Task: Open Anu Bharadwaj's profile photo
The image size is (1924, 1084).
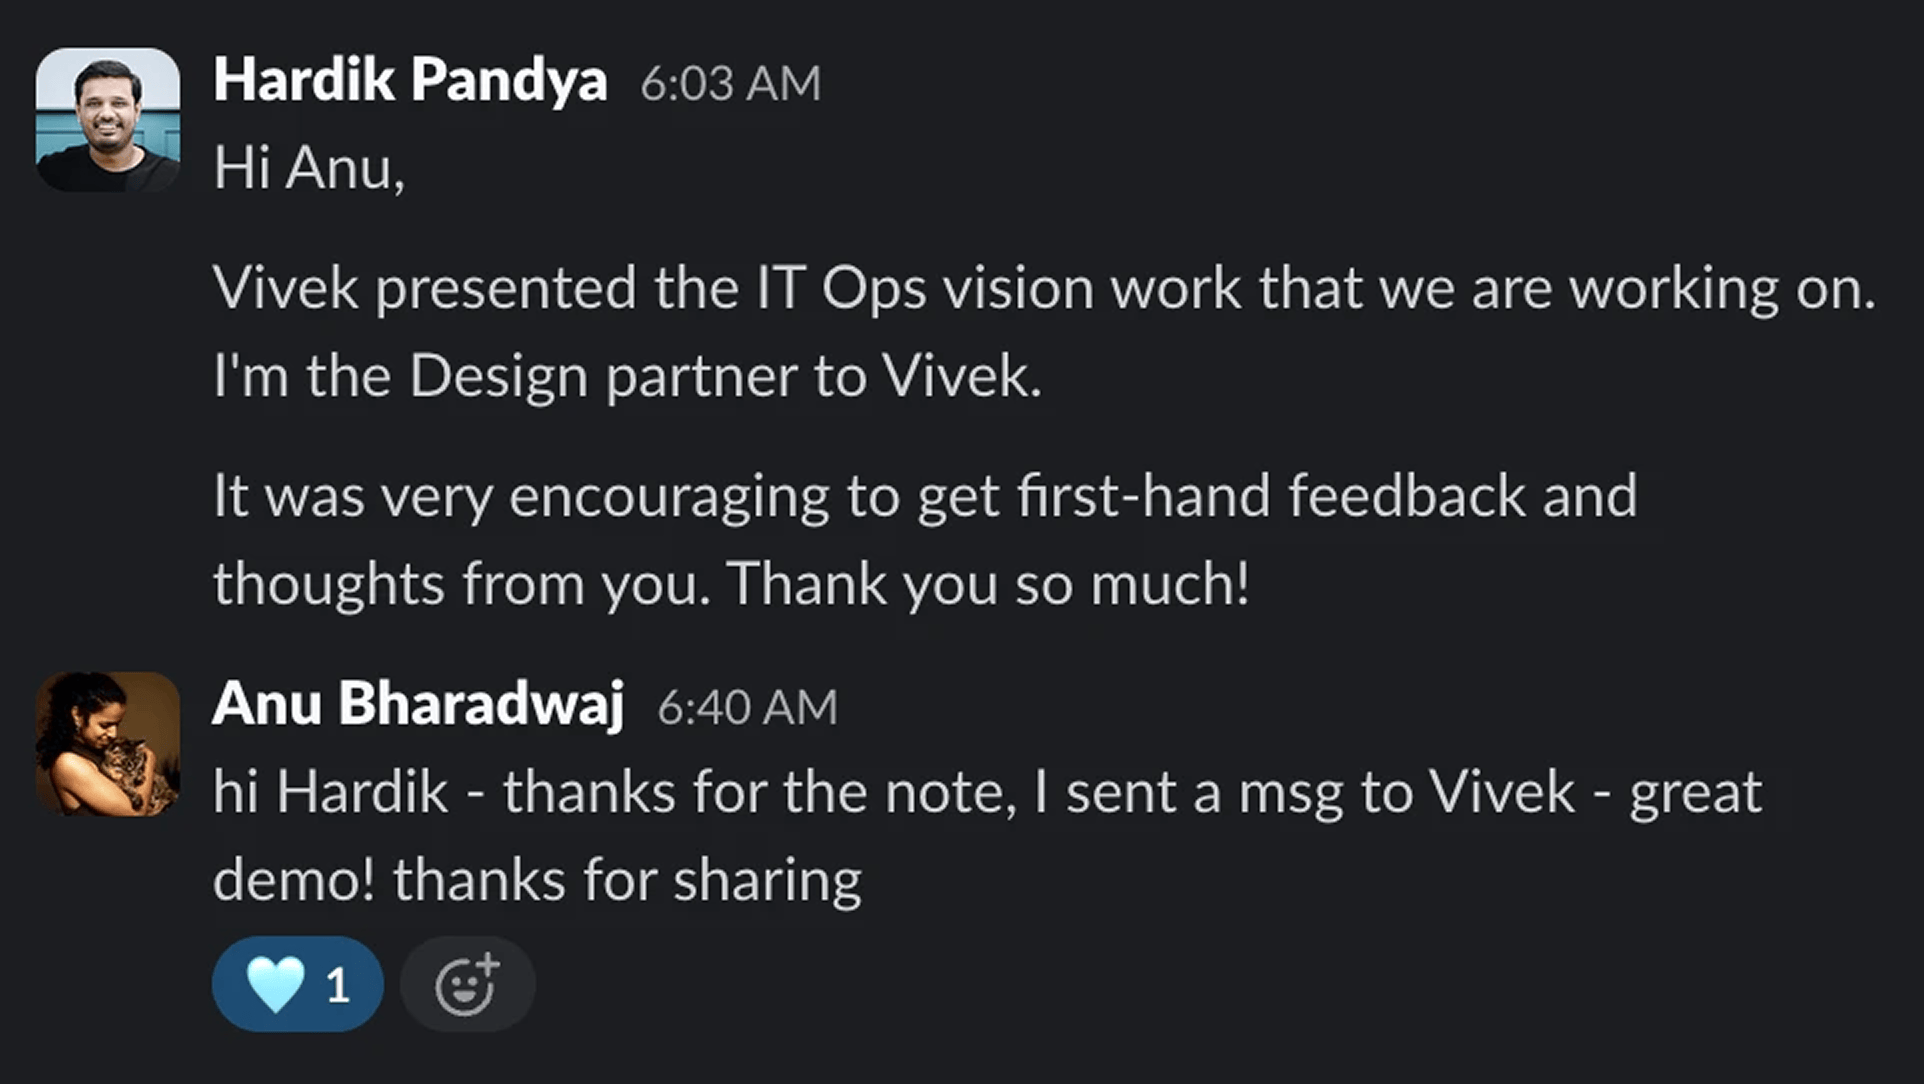Action: [108, 743]
